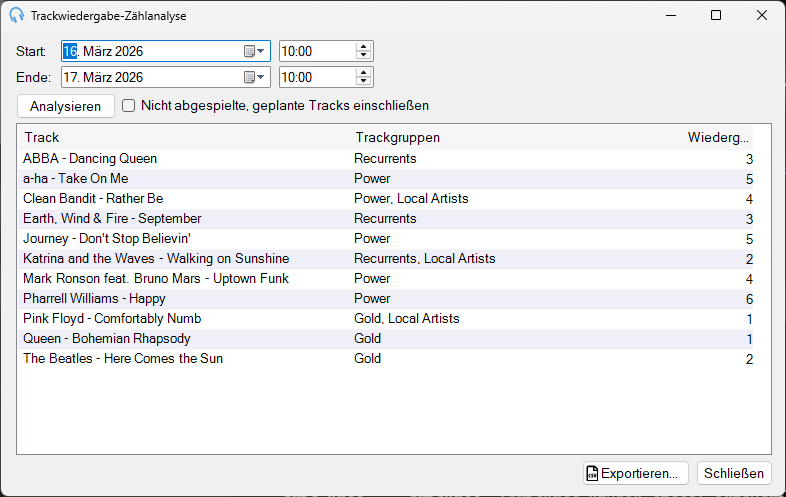786x497 pixels.
Task: Click the Analysieren button
Action: (x=66, y=106)
